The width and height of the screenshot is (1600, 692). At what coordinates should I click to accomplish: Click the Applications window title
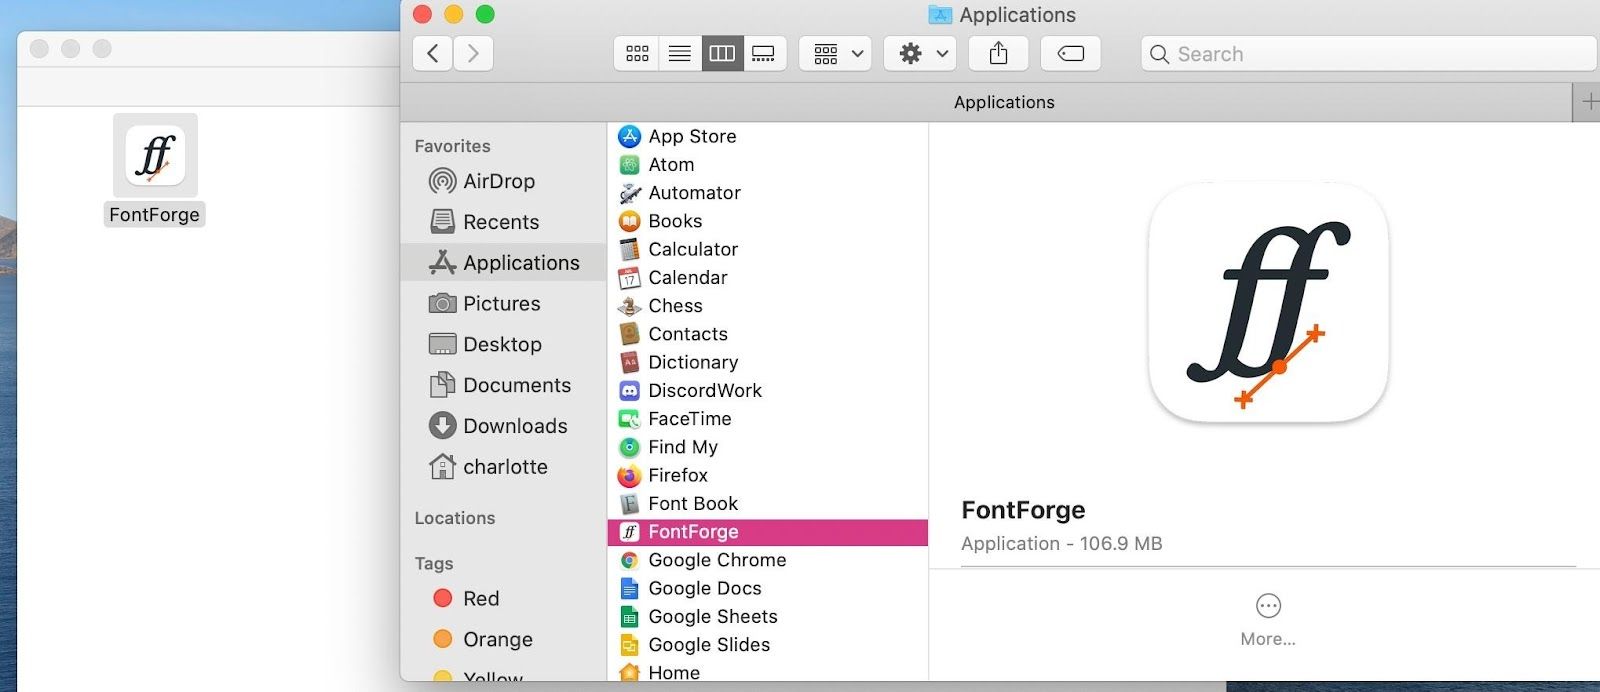click(1017, 15)
